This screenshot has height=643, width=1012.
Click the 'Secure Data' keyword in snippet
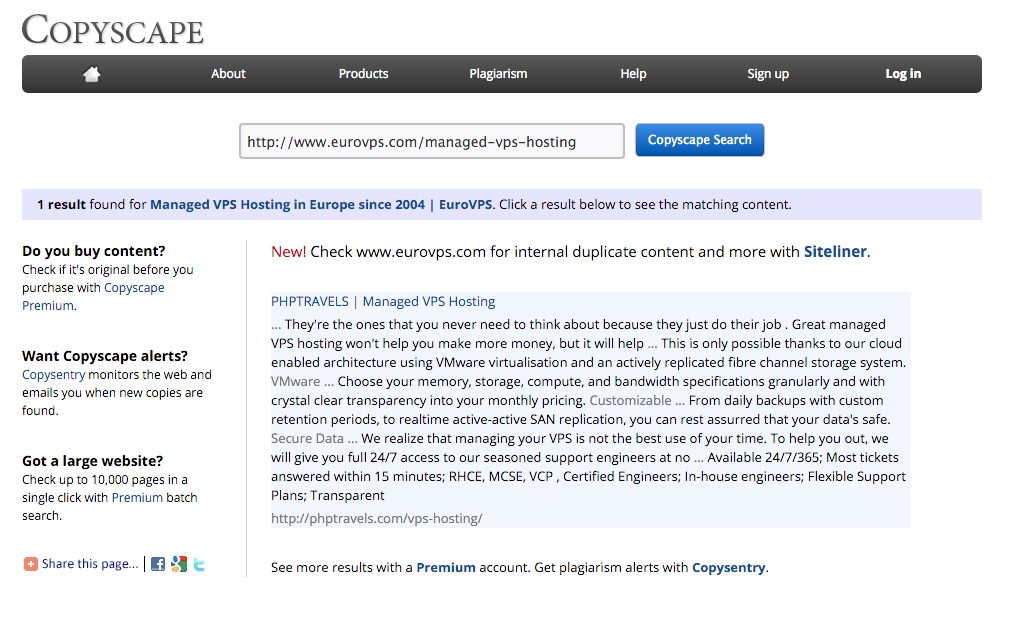(307, 438)
